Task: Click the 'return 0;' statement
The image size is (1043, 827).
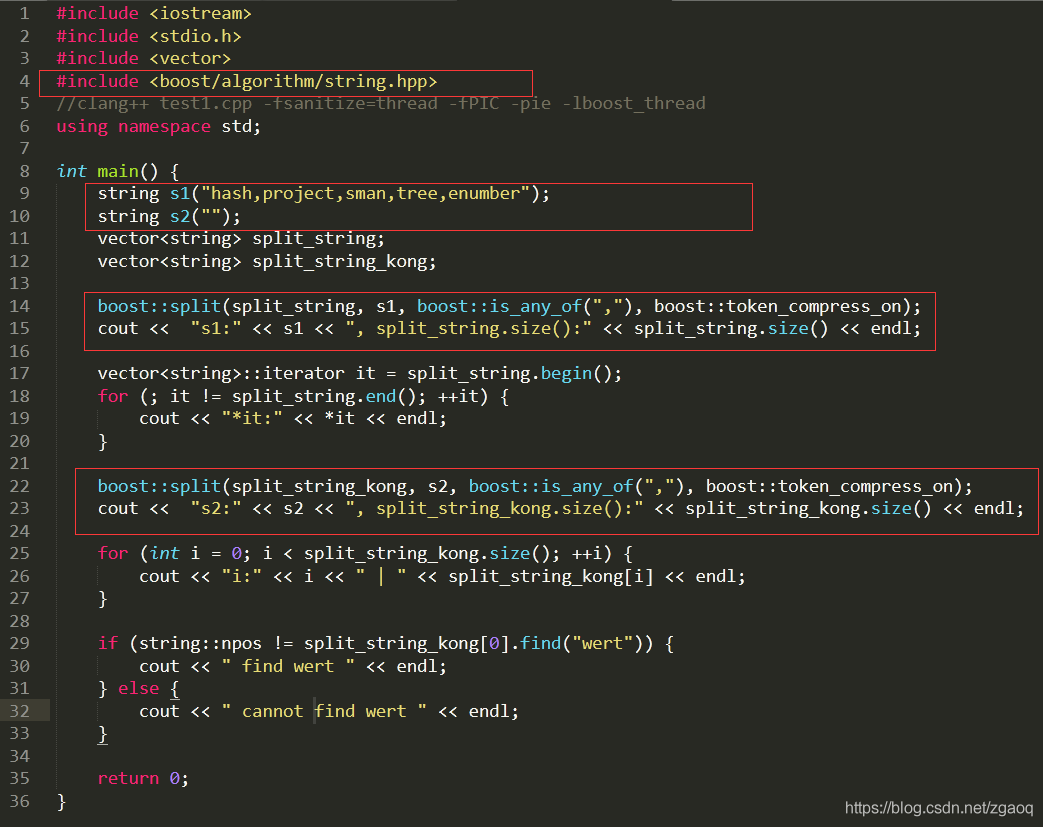Action: [x=143, y=778]
